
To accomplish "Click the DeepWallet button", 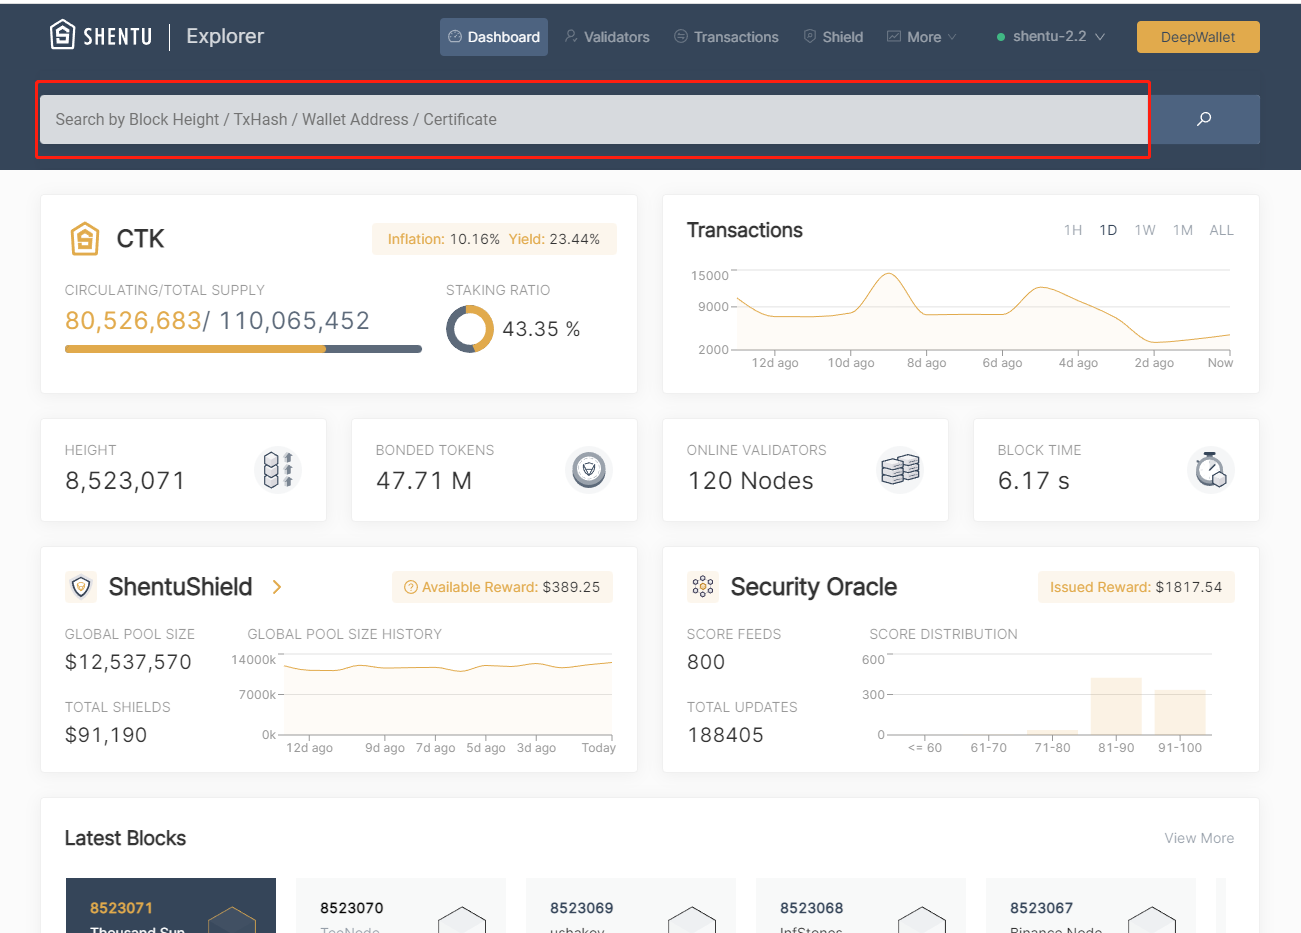I will point(1198,37).
